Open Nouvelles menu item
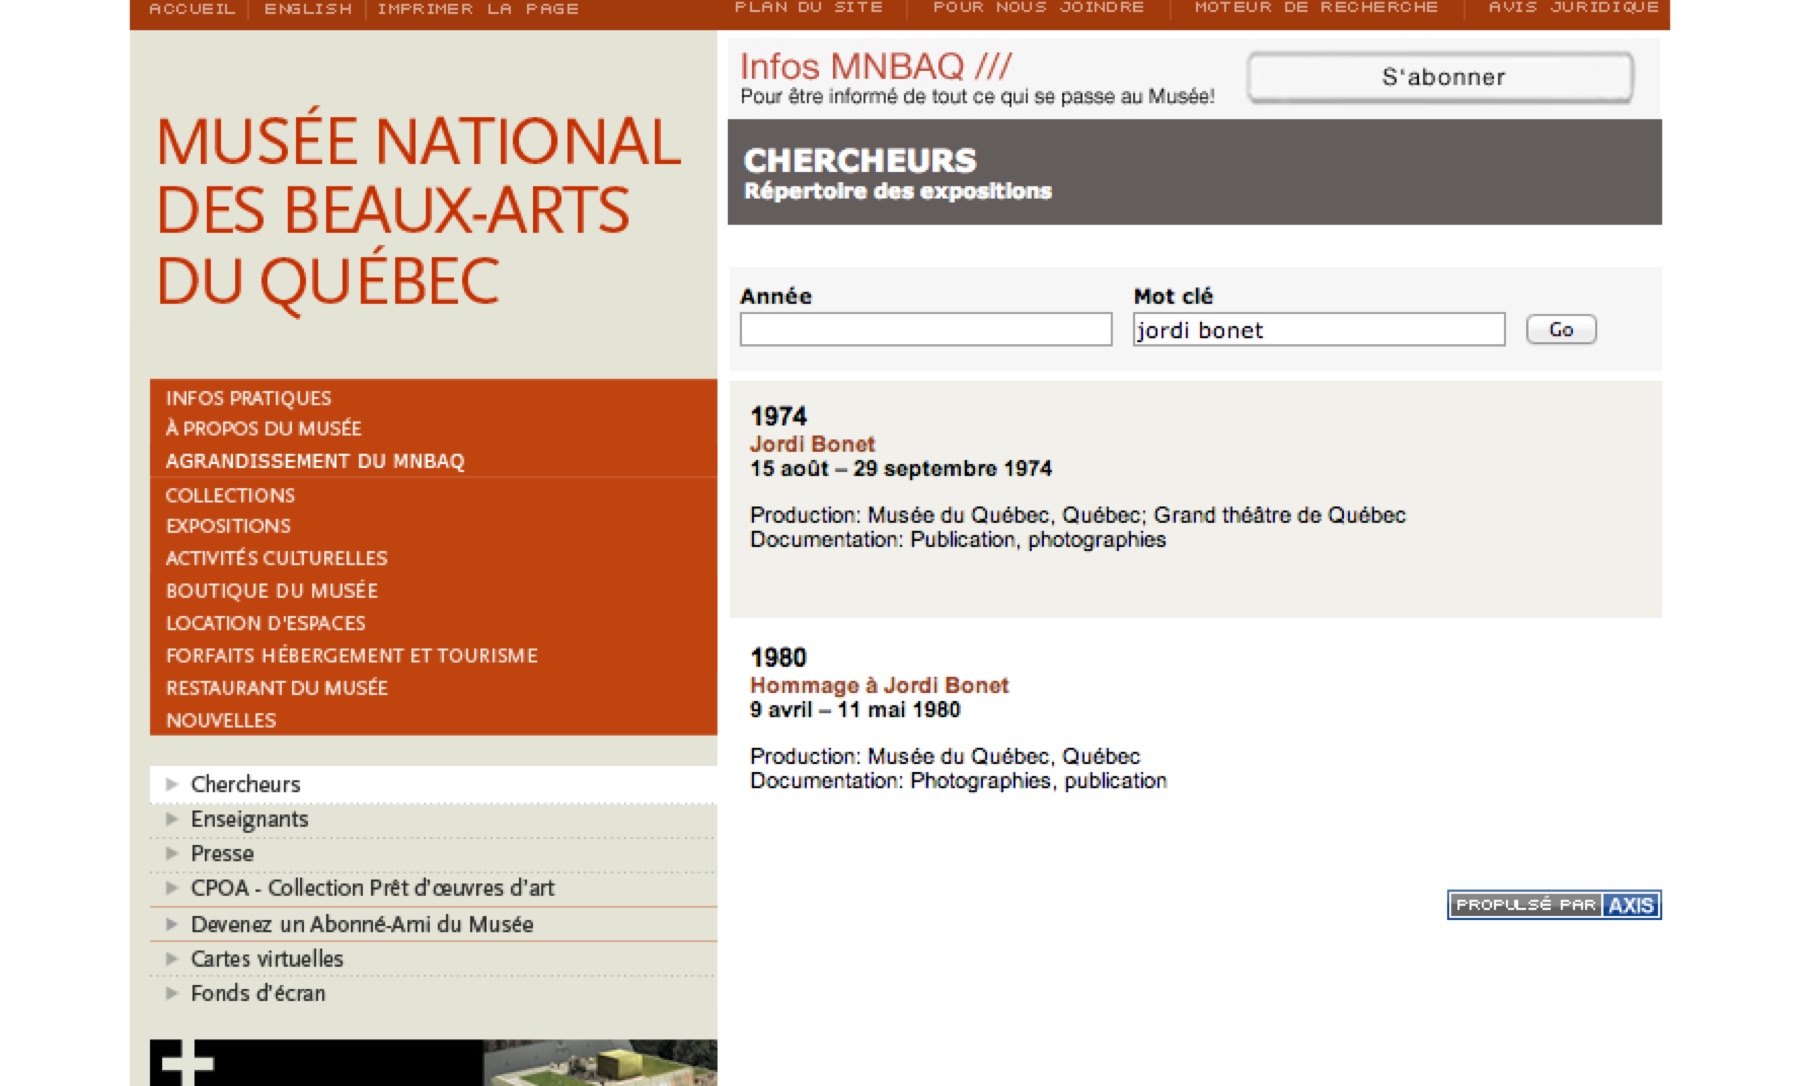This screenshot has width=1800, height=1086. click(x=220, y=720)
